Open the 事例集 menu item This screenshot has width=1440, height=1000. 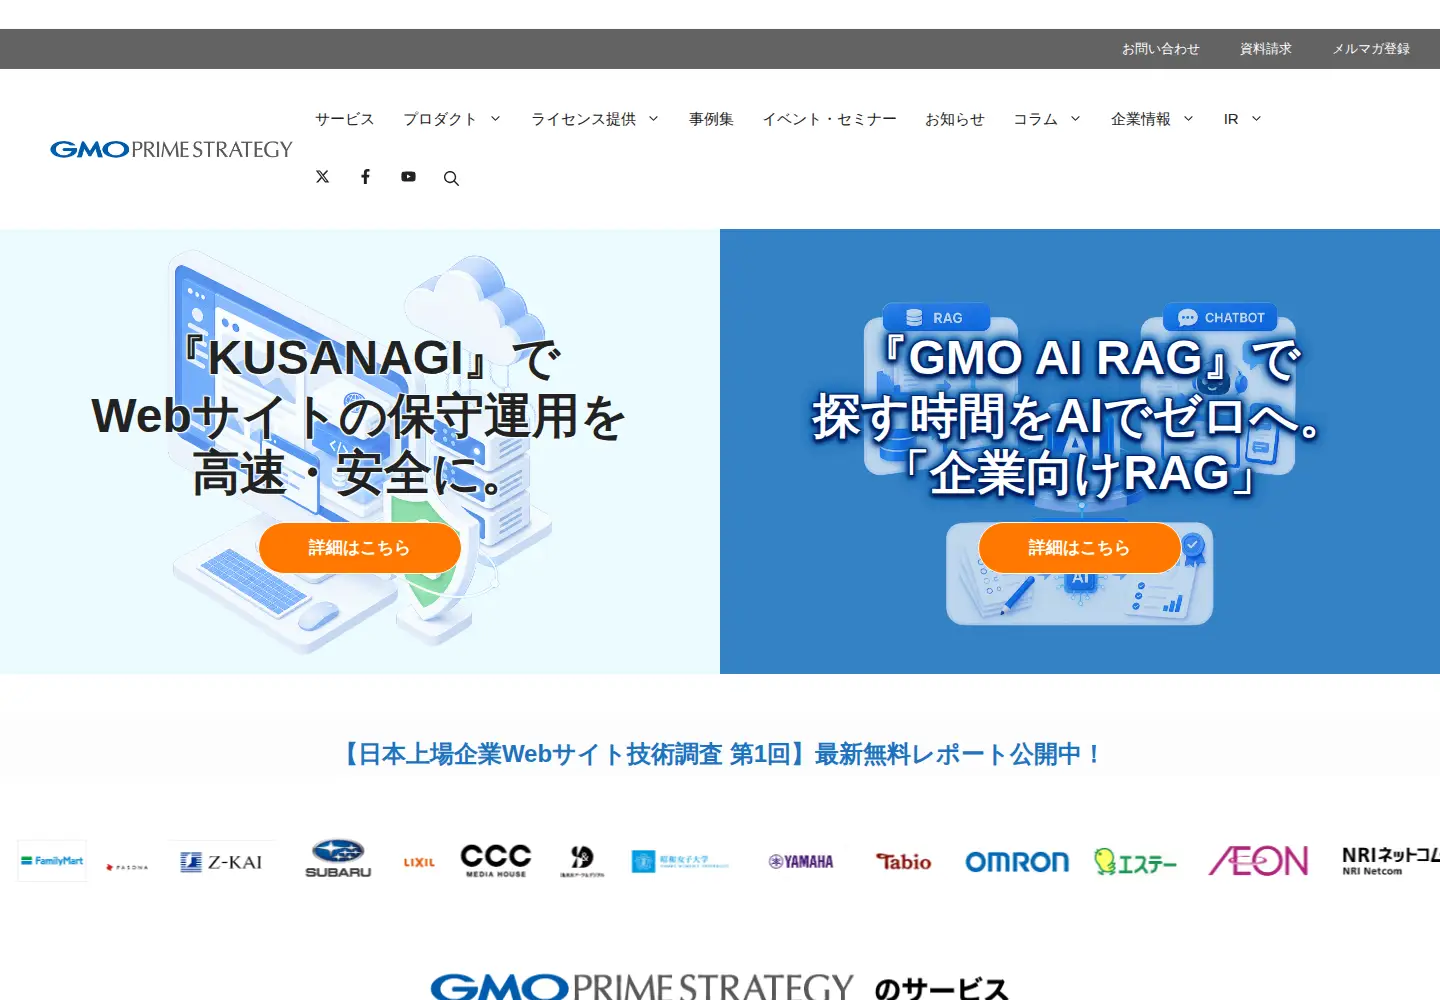[x=711, y=119]
